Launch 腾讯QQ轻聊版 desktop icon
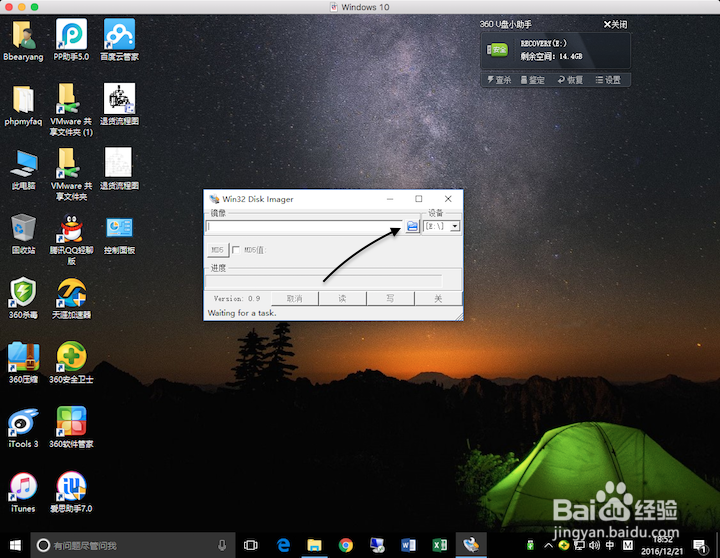 [x=71, y=240]
